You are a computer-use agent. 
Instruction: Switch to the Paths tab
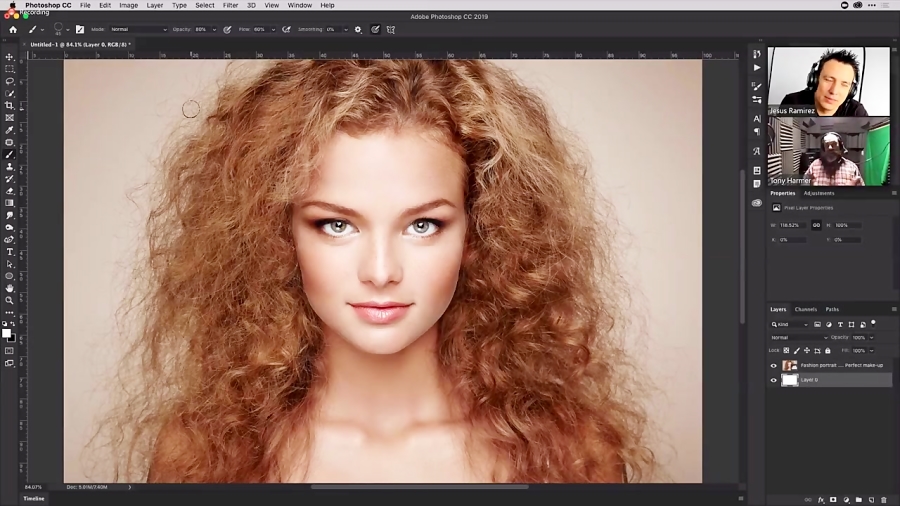click(832, 309)
